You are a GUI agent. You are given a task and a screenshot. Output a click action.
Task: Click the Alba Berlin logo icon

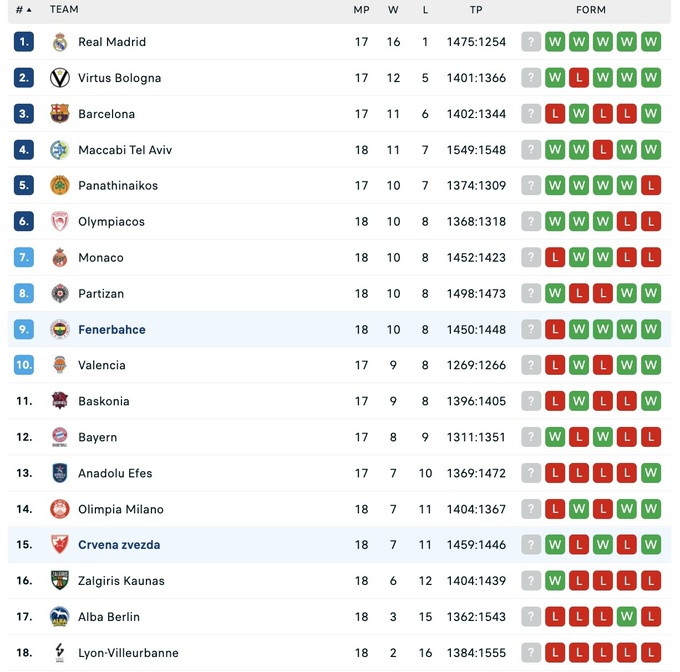coord(60,617)
